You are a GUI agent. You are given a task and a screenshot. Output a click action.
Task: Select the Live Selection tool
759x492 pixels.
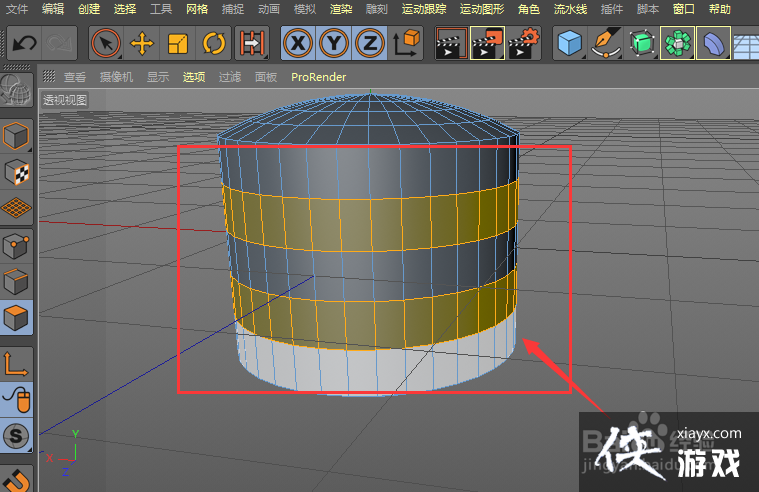tap(106, 43)
